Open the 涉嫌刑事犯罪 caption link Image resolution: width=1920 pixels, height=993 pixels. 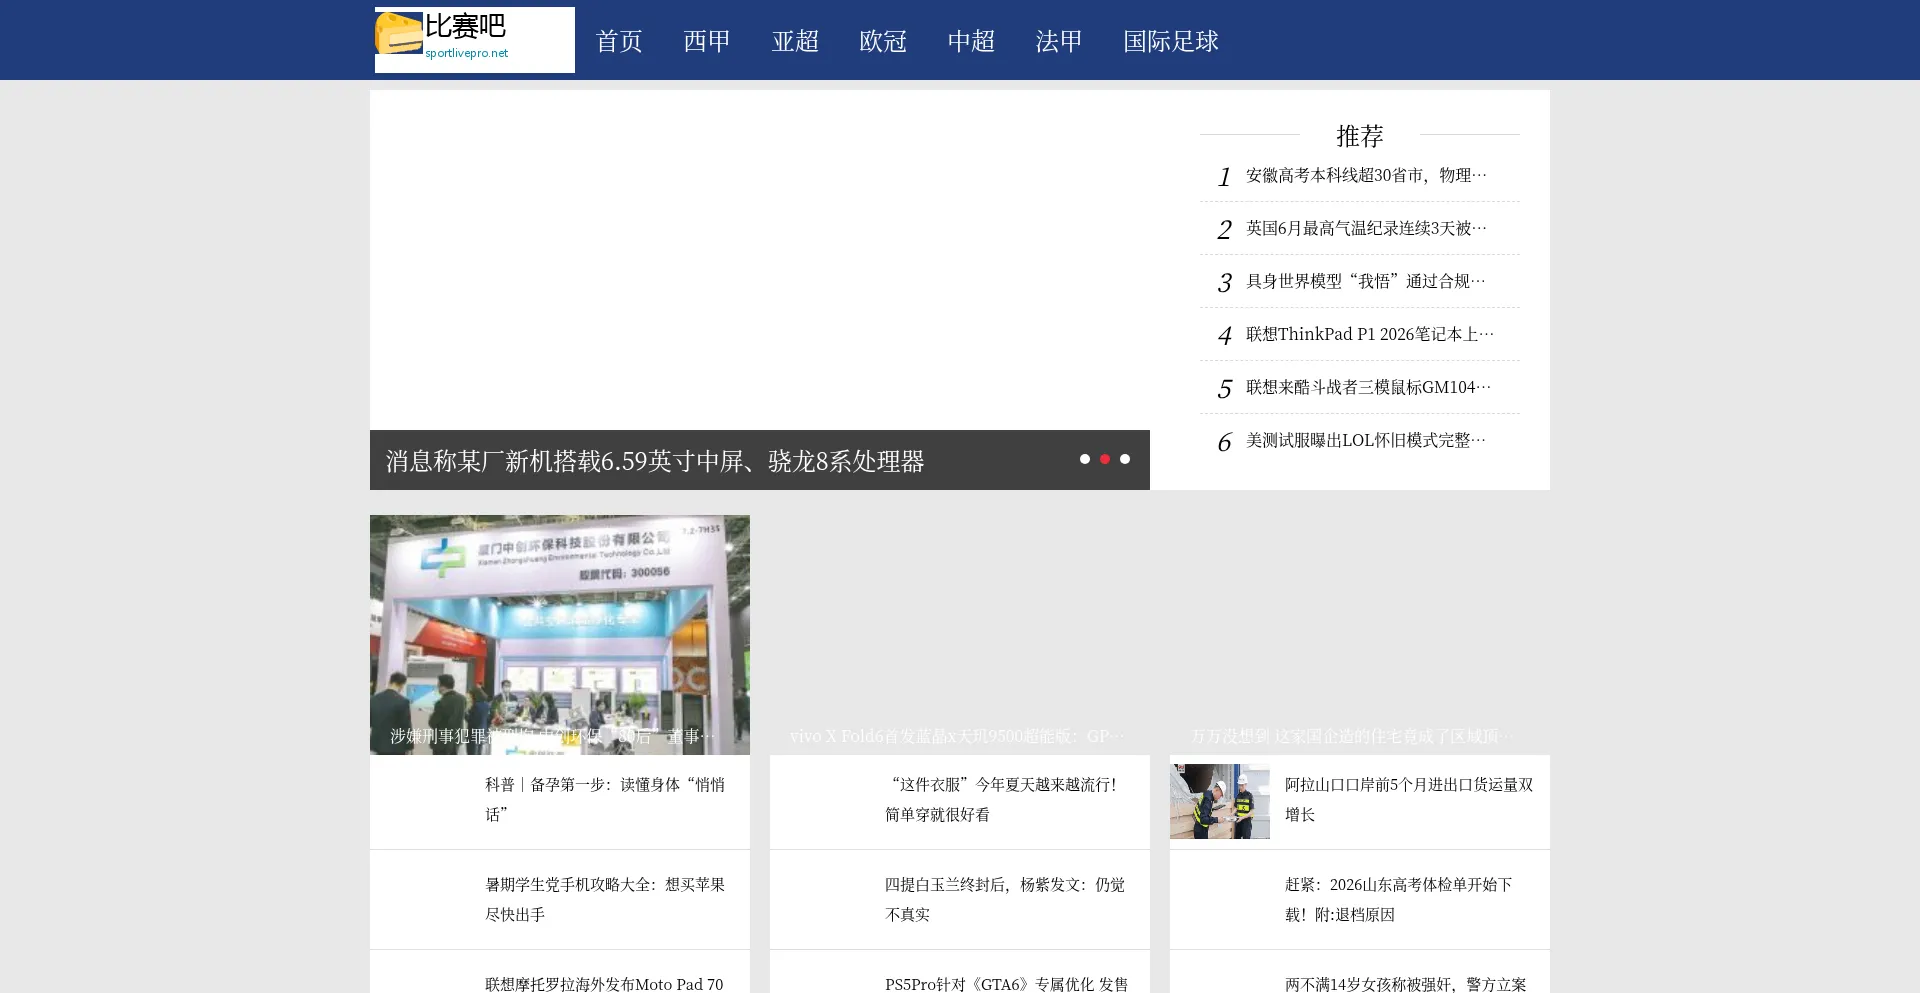click(x=553, y=736)
